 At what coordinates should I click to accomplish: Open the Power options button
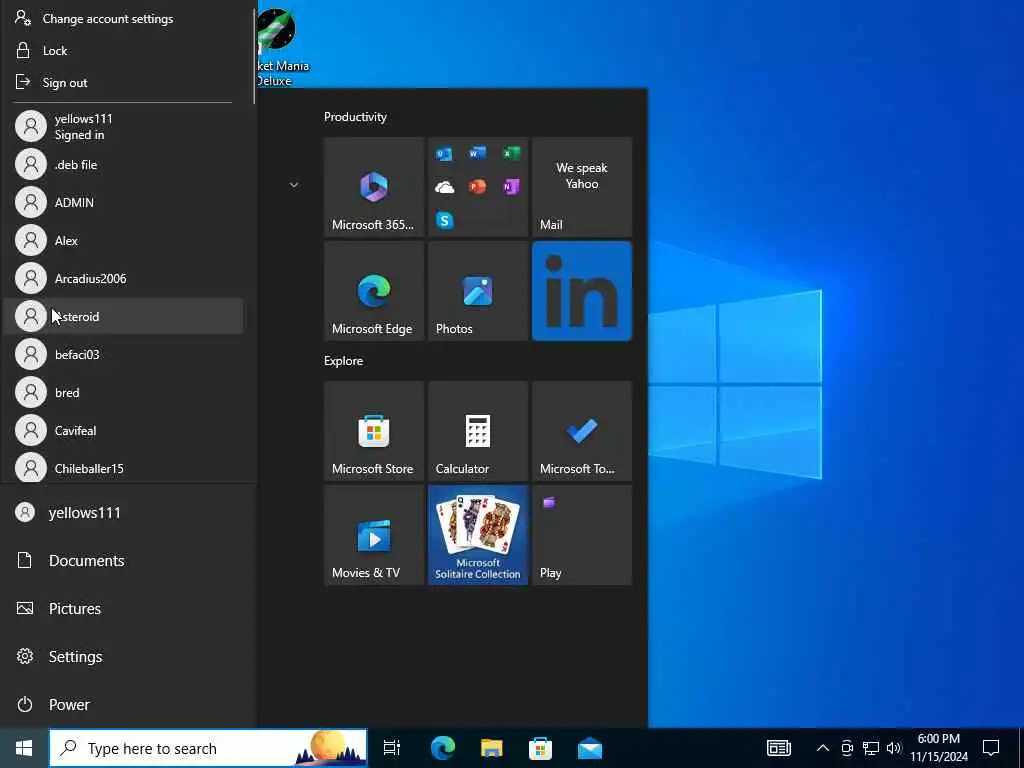[x=128, y=705]
